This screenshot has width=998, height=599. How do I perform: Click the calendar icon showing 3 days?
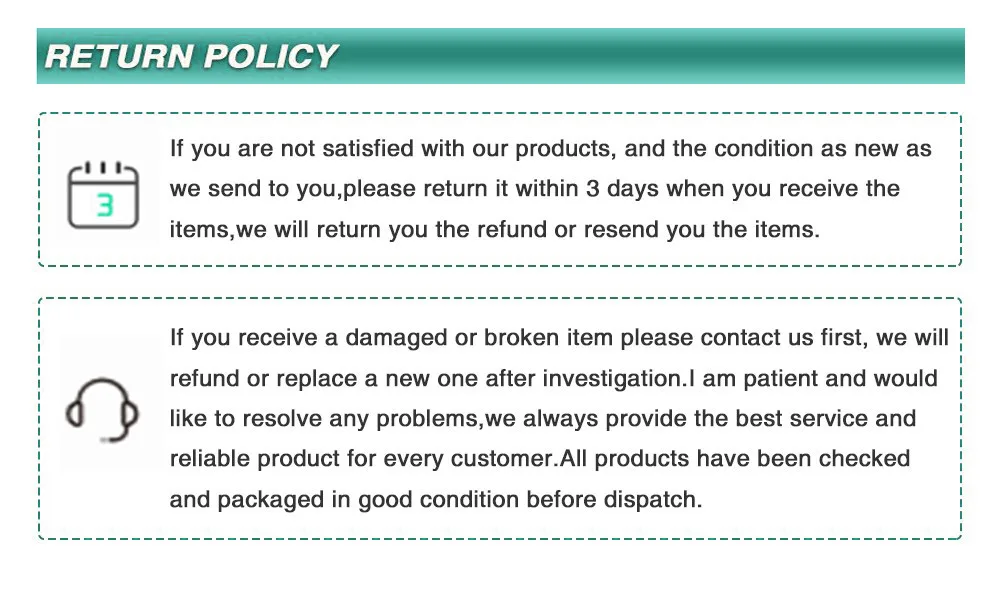[x=103, y=195]
